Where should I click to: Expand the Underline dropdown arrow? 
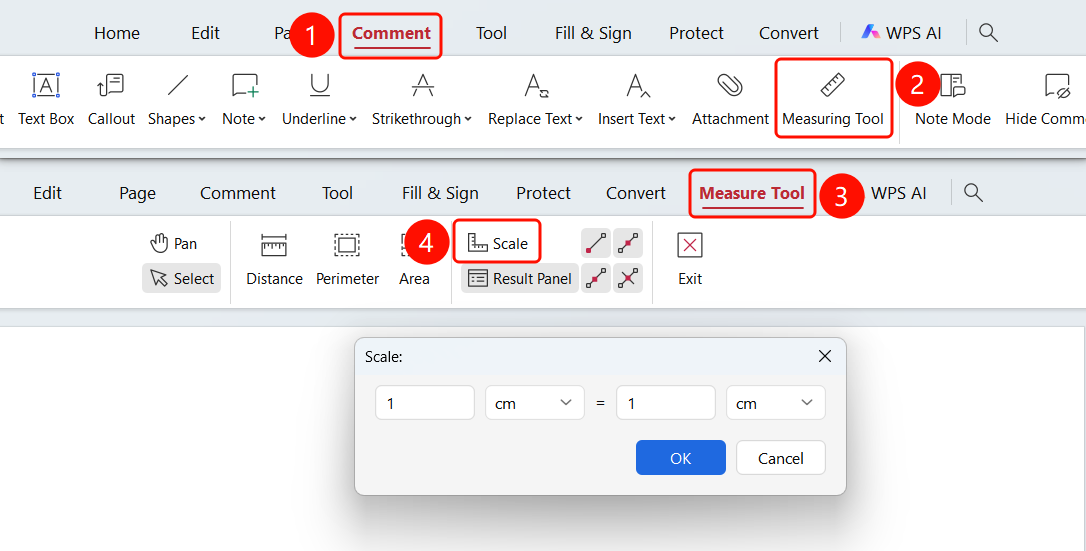click(x=353, y=119)
